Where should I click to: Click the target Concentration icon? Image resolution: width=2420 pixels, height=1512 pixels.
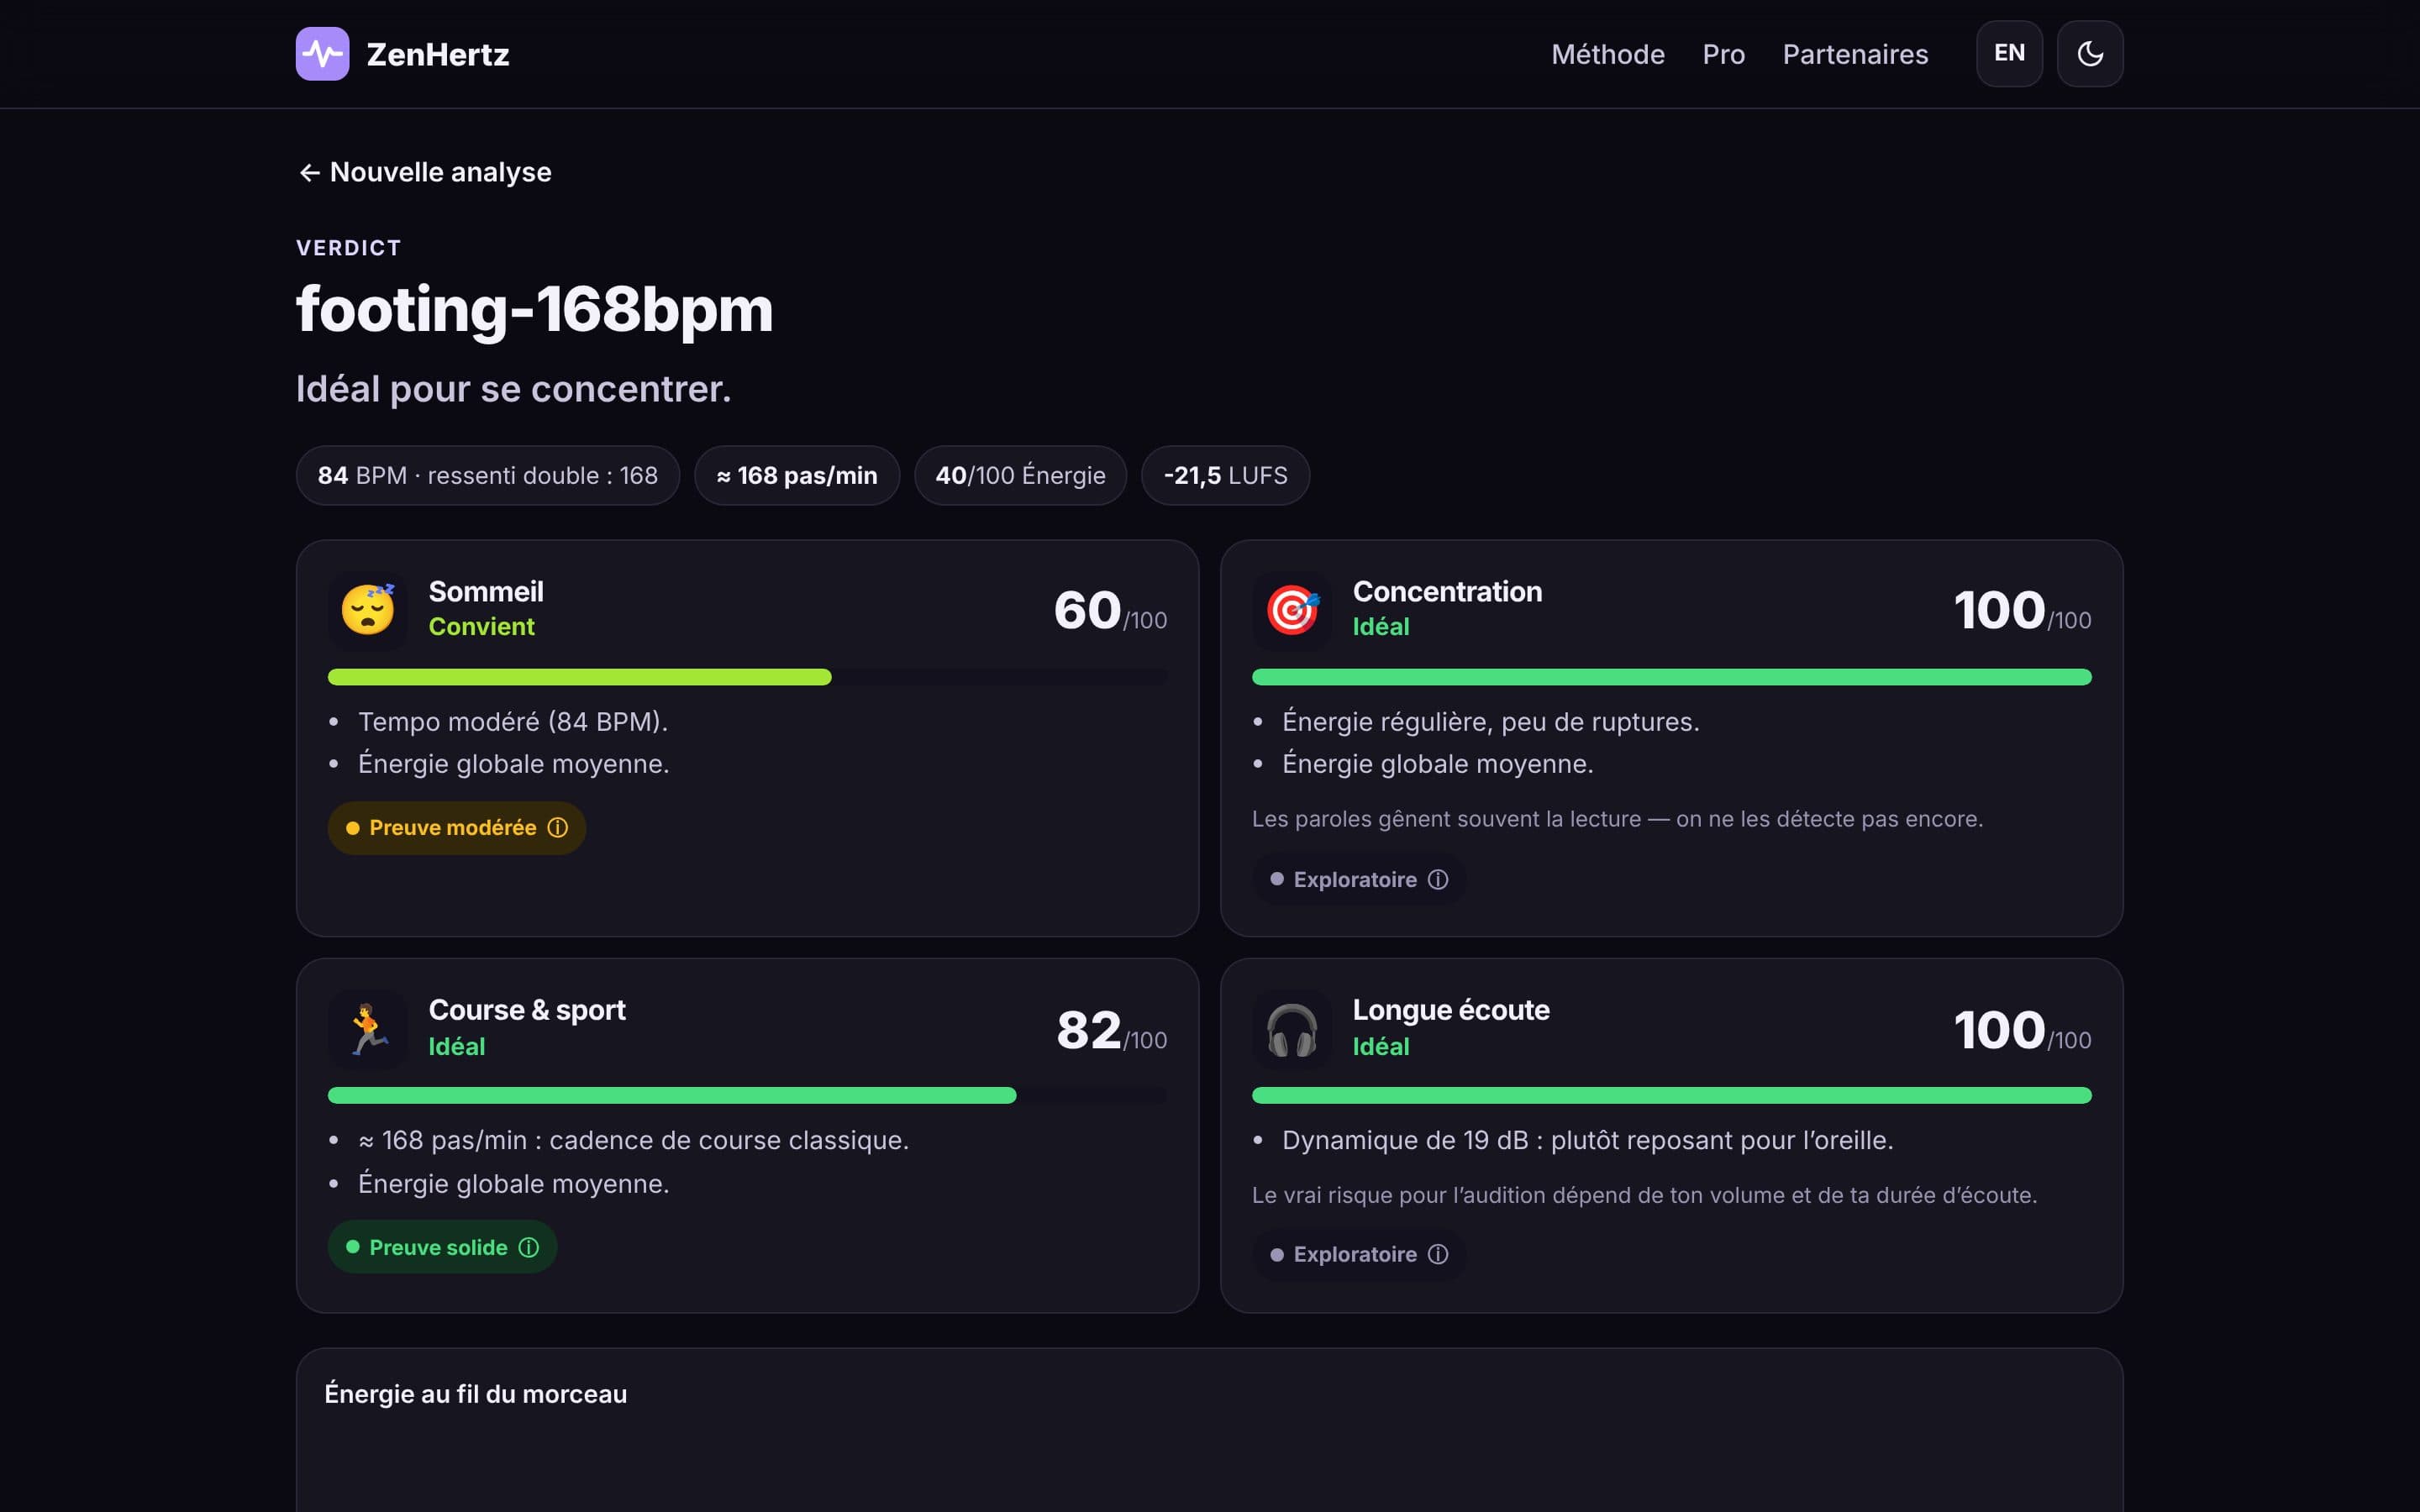(x=1292, y=610)
